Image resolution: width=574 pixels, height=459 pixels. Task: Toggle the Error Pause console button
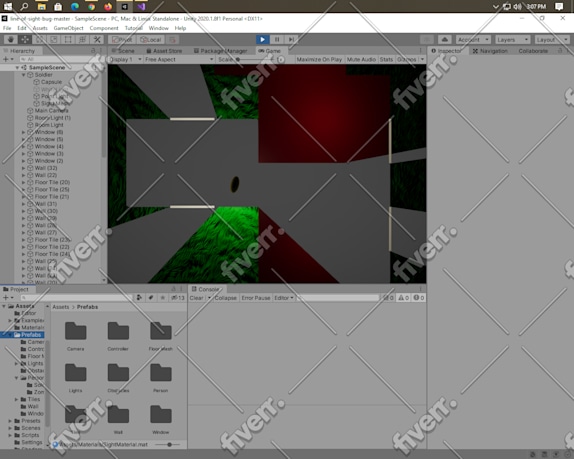tap(256, 298)
